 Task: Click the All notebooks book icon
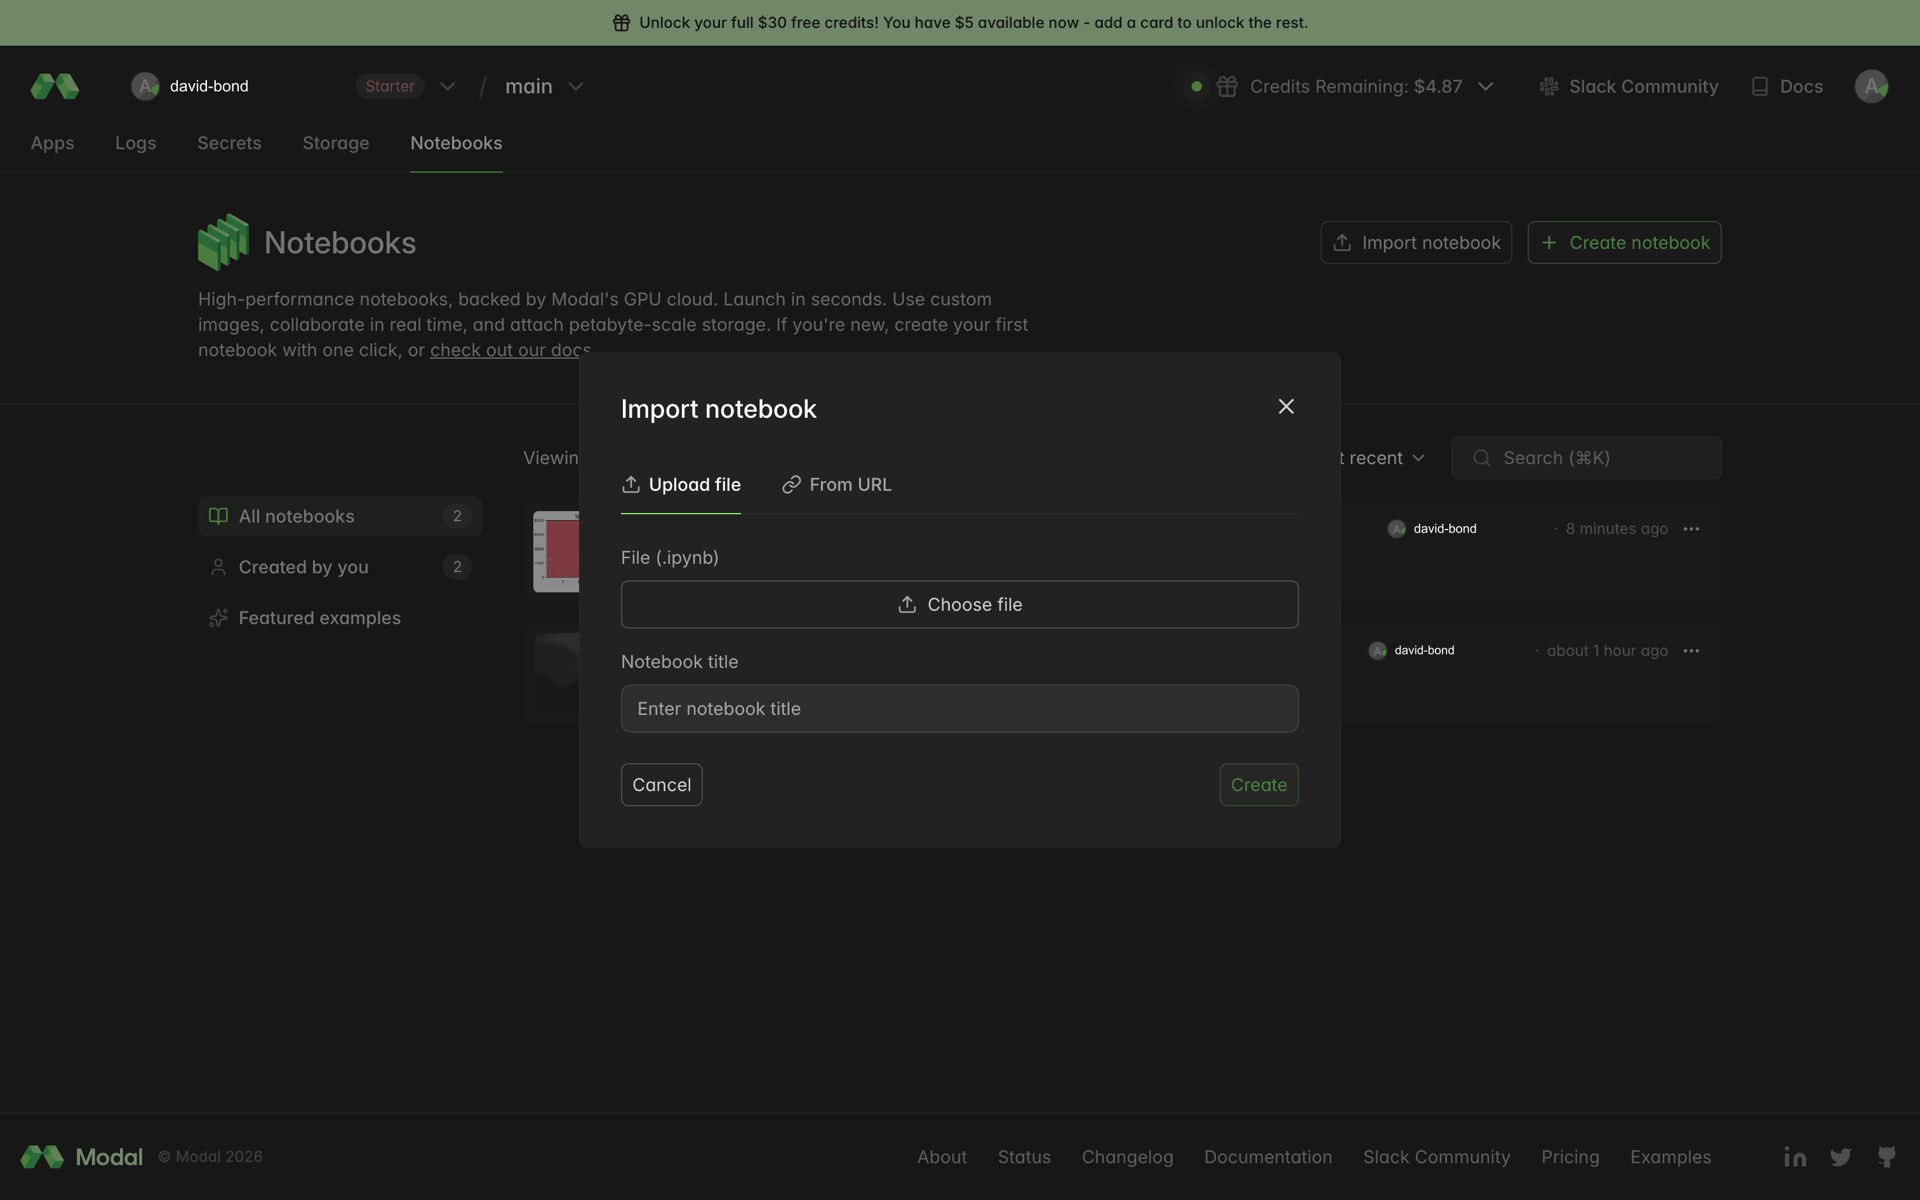point(218,516)
